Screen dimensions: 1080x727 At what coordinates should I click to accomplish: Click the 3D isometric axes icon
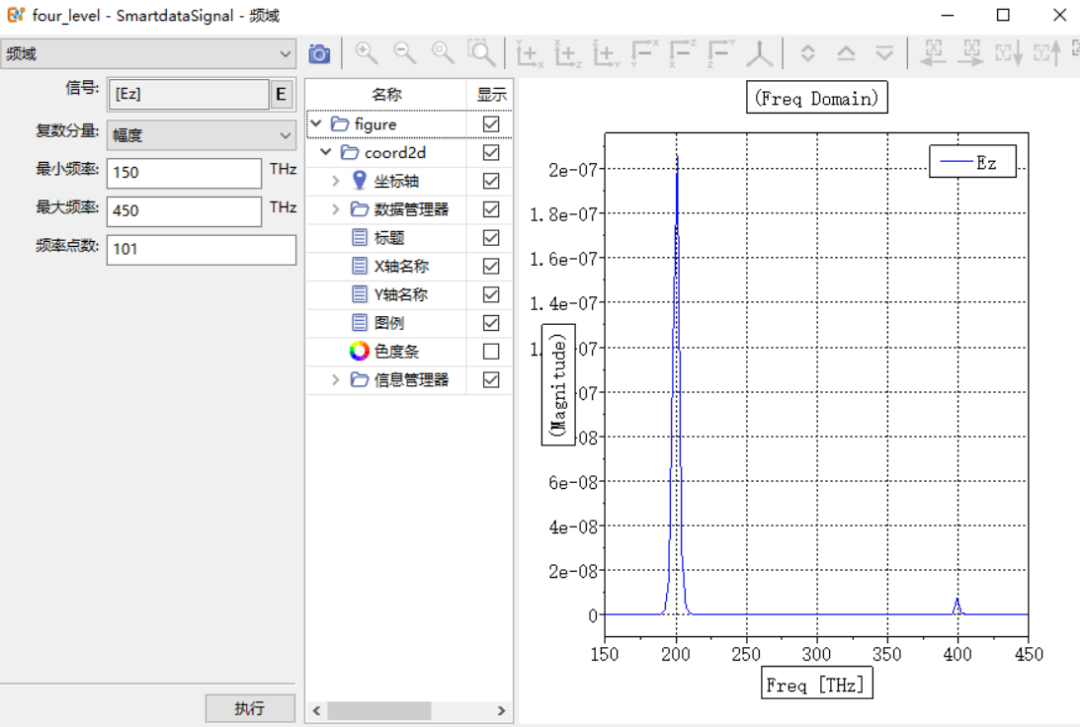(760, 54)
